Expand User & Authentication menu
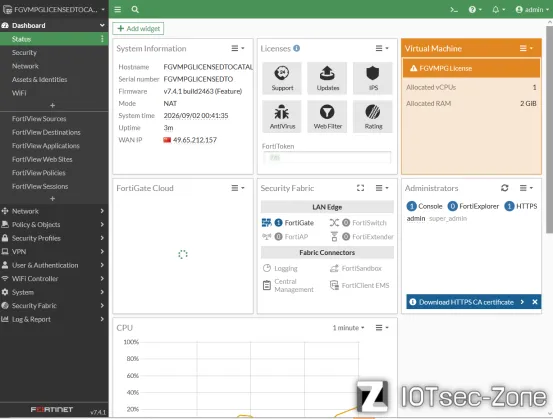Image resolution: width=554 pixels, height=420 pixels. [x=54, y=265]
